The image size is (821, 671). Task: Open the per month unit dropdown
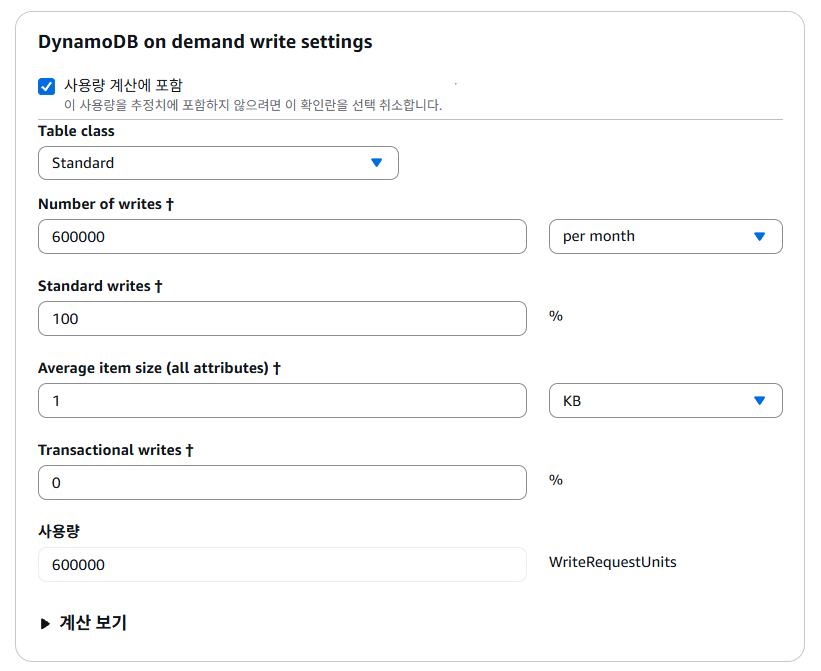[x=665, y=237]
